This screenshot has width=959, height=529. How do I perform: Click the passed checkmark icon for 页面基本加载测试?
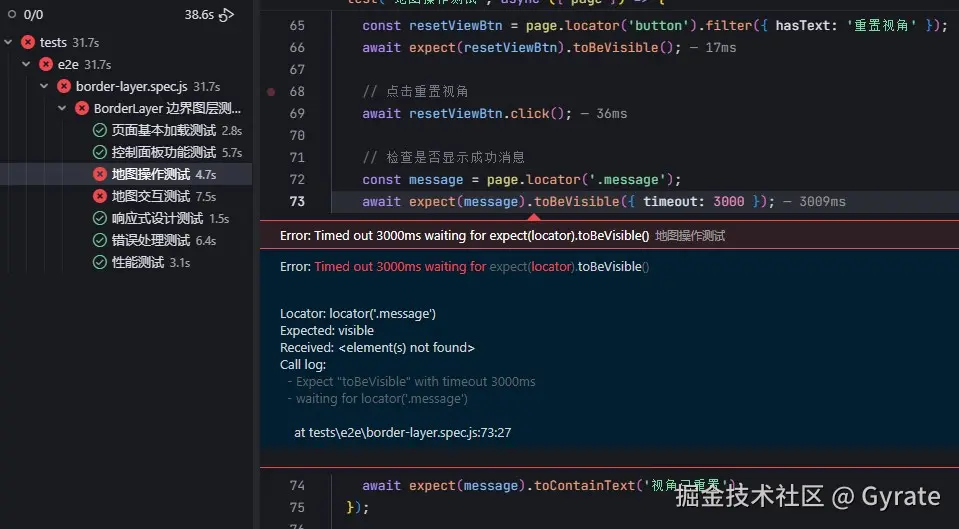pyautogui.click(x=99, y=131)
